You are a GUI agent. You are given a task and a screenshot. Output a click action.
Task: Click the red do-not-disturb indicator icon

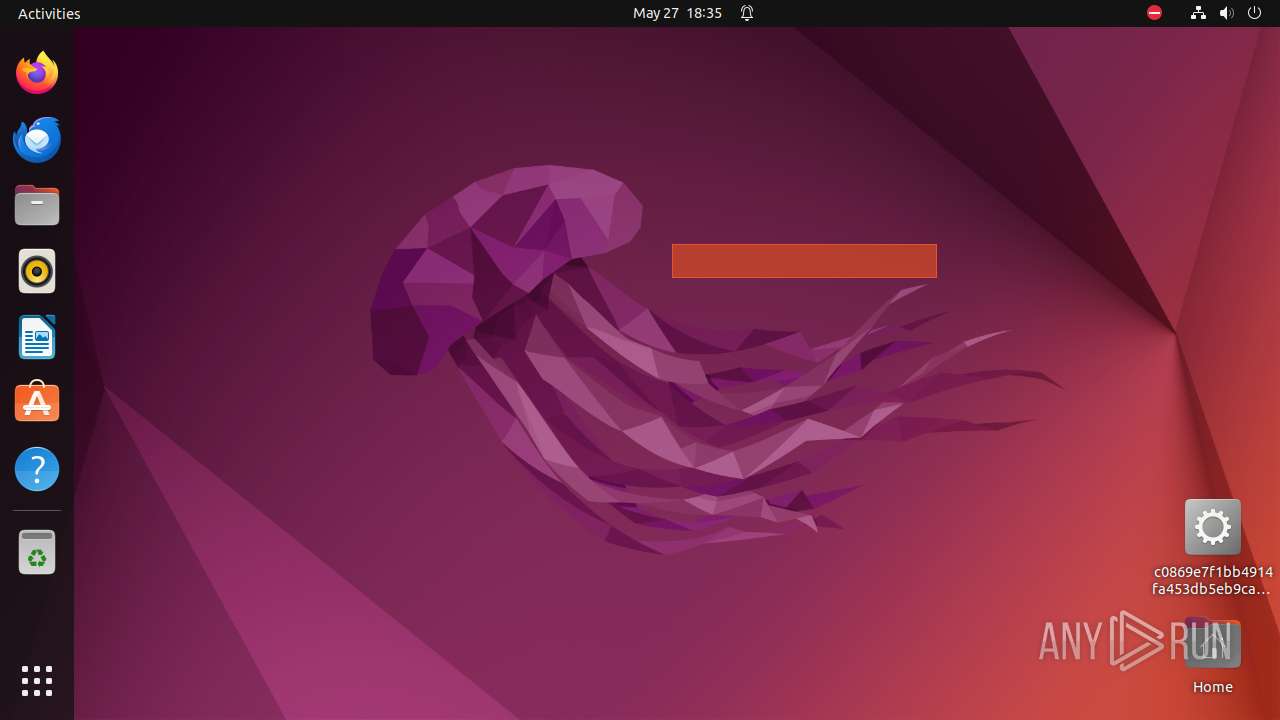[x=1154, y=13]
